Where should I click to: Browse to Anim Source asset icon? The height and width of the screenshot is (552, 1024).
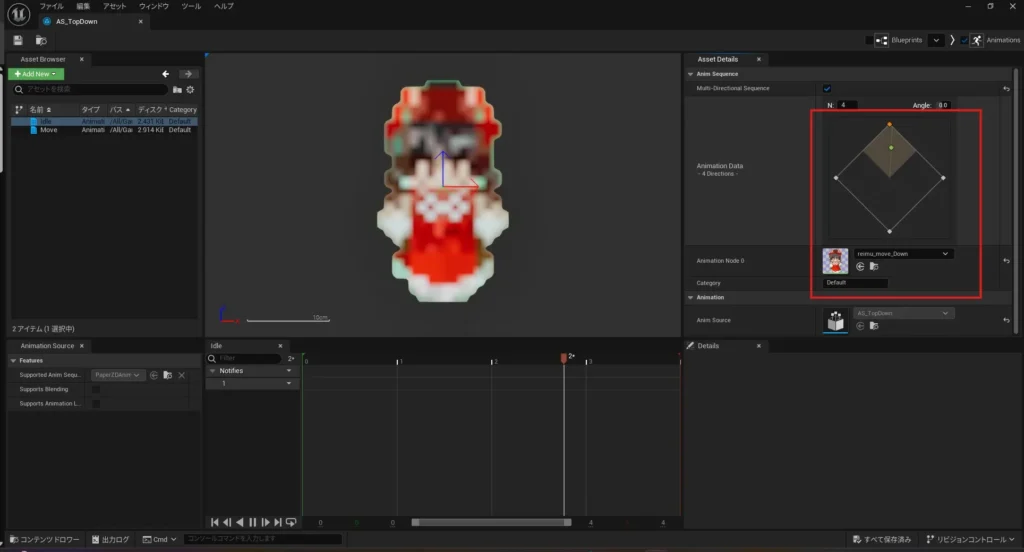874,326
